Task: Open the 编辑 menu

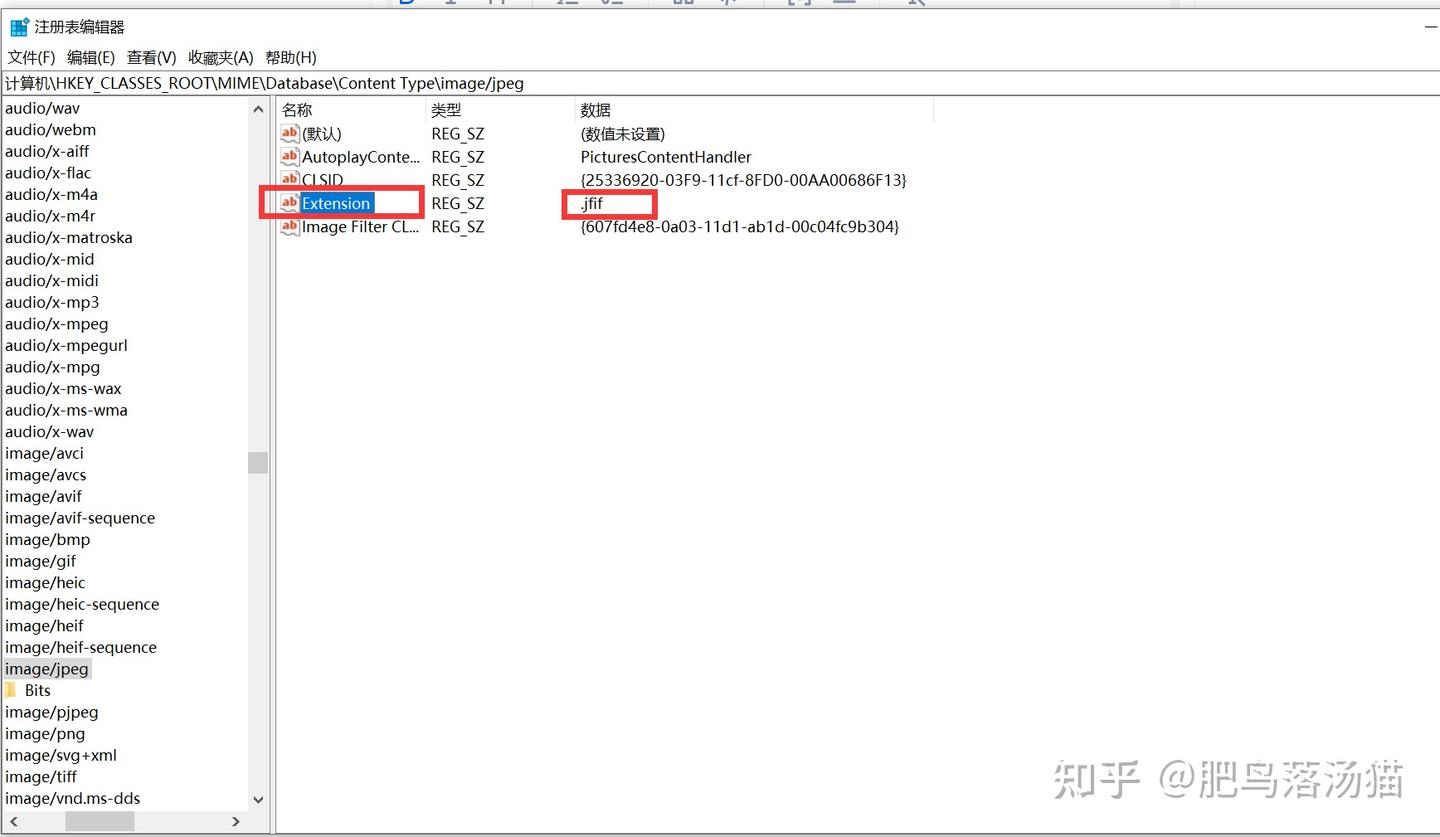Action: [91, 57]
